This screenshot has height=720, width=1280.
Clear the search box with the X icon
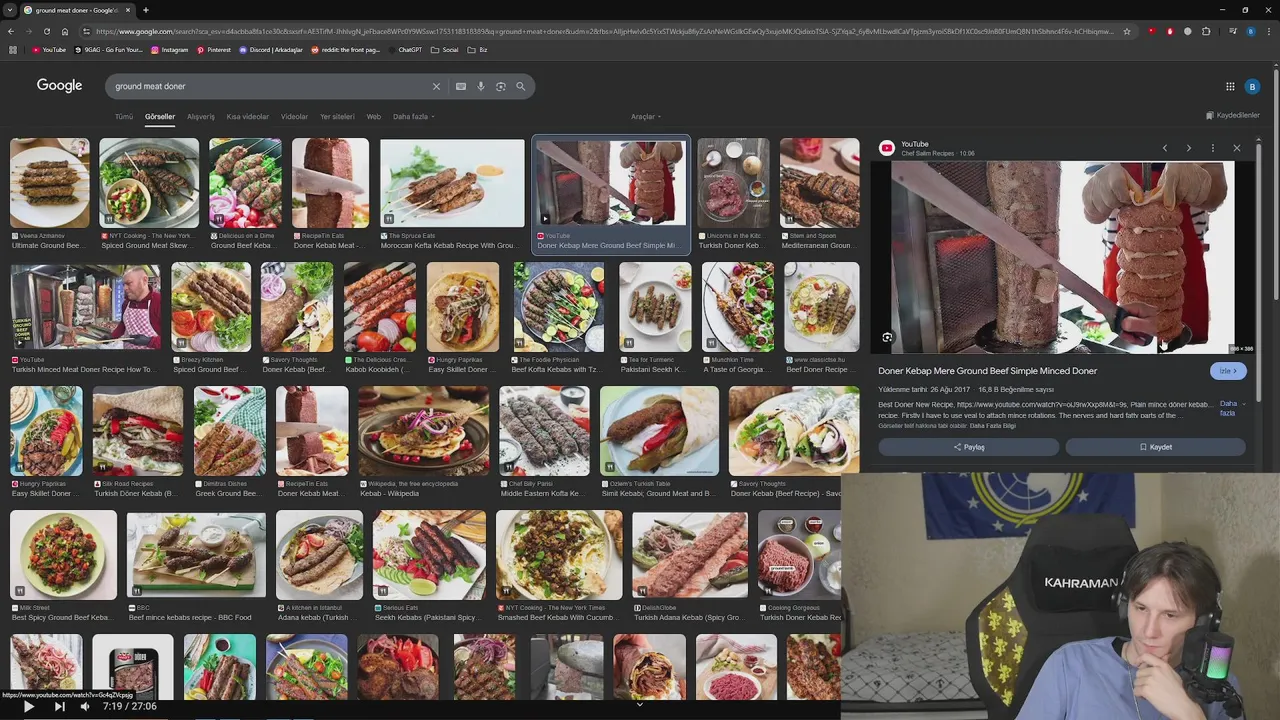click(436, 86)
